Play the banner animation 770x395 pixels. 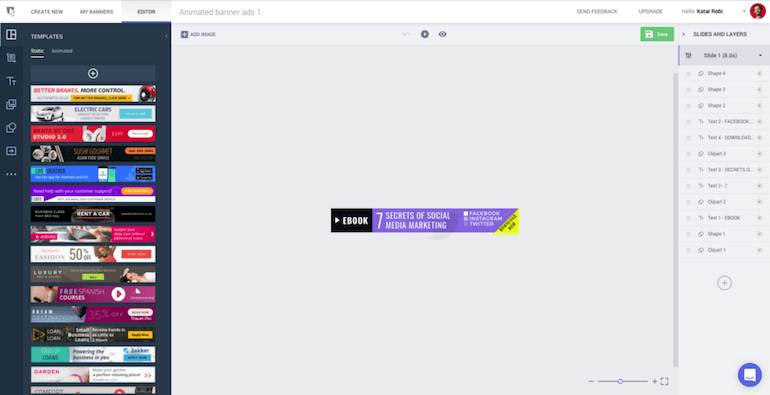tap(425, 34)
